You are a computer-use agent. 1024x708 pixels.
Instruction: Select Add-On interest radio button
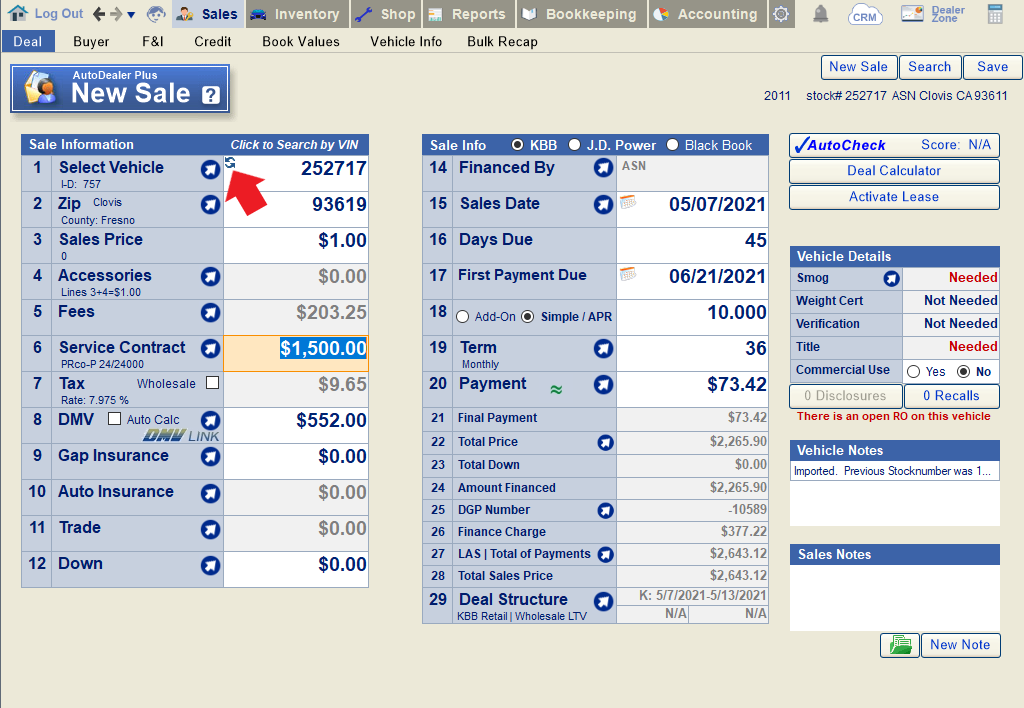[463, 317]
